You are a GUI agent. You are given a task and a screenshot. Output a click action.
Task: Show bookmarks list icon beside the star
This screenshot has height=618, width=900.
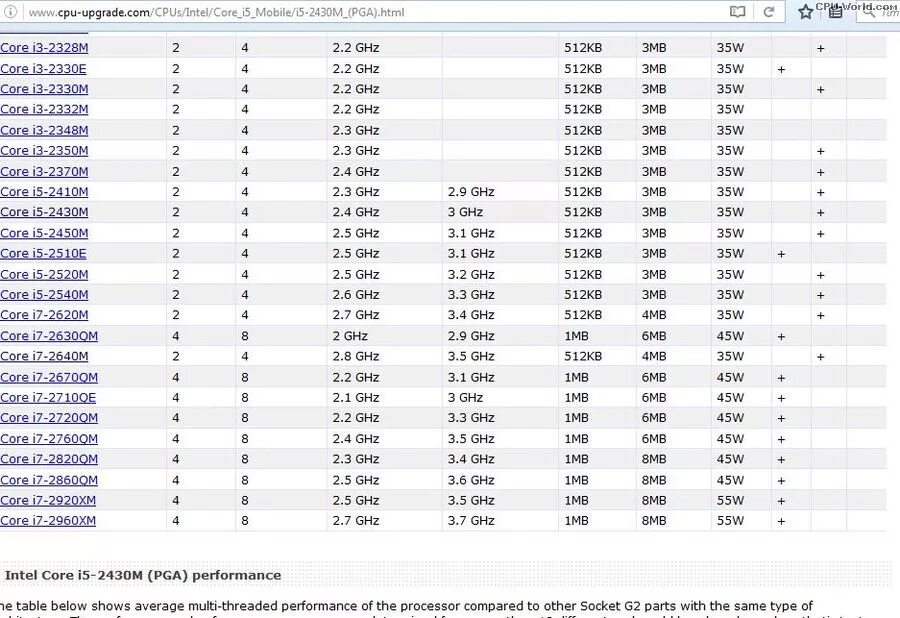click(x=835, y=11)
